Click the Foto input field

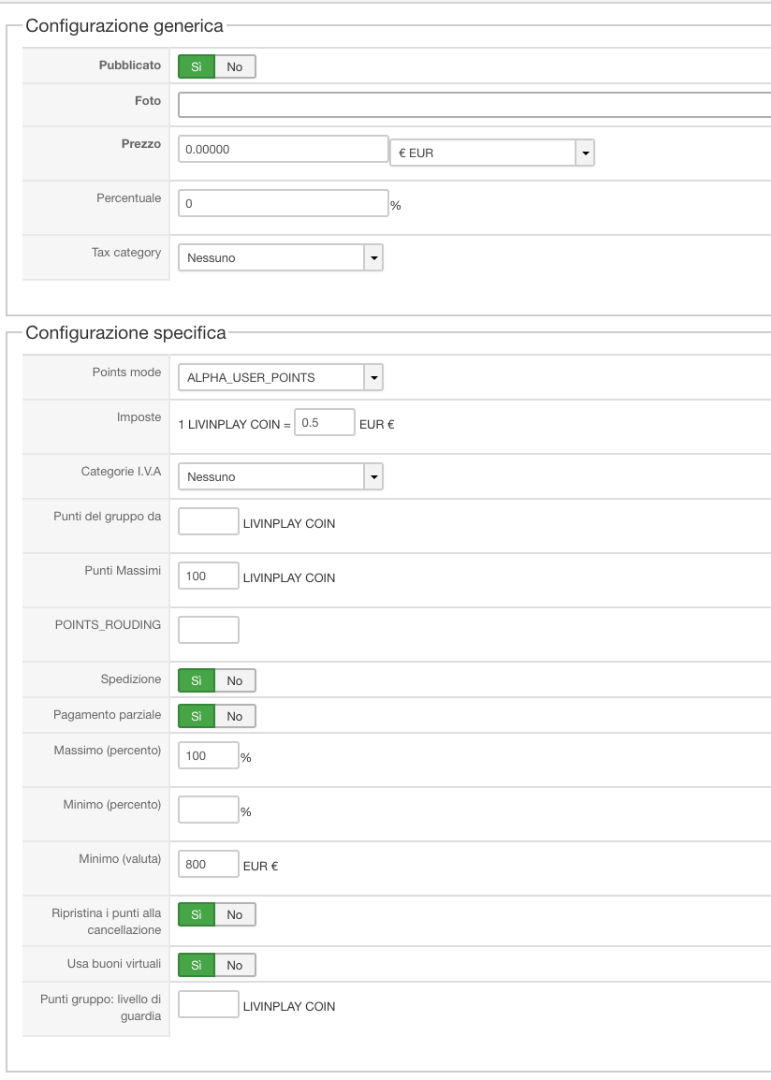474,105
